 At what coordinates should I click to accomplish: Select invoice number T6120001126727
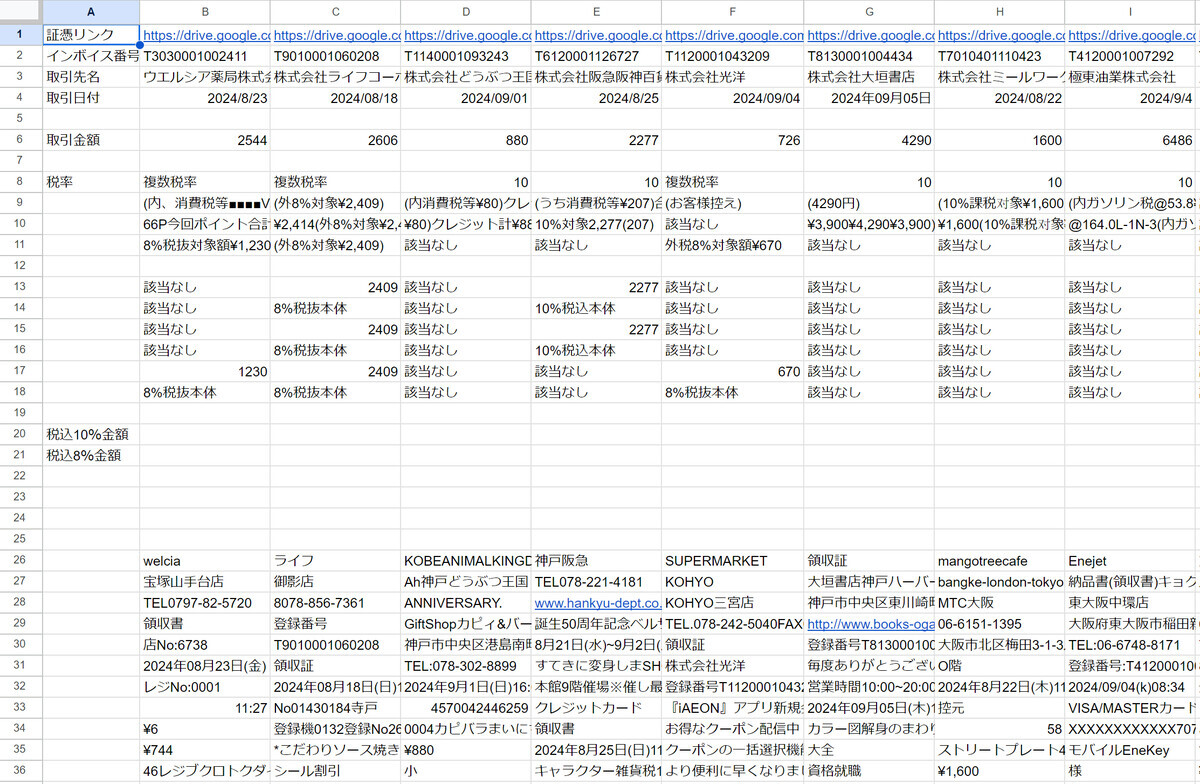click(x=596, y=56)
